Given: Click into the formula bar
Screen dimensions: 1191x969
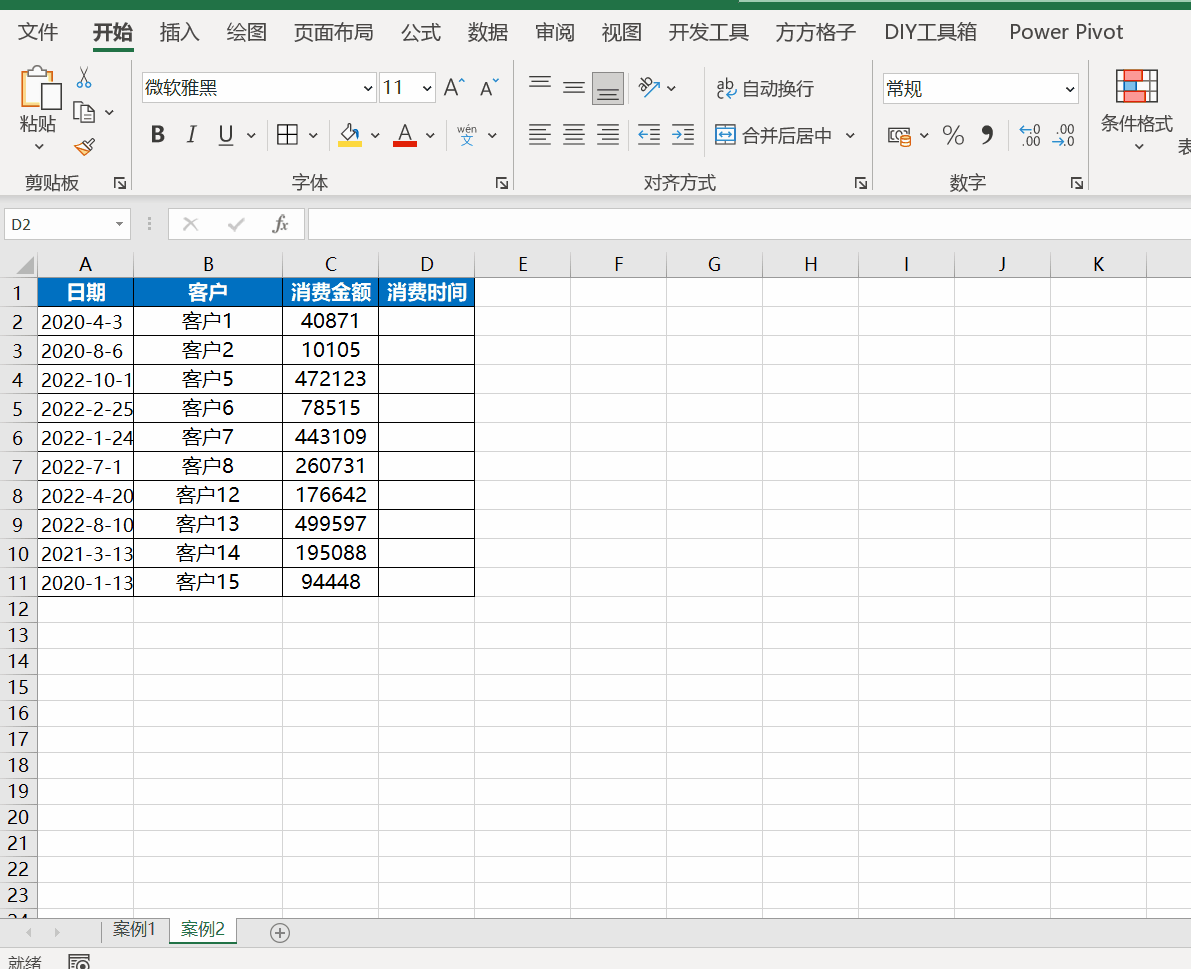Looking at the screenshot, I should (x=749, y=224).
